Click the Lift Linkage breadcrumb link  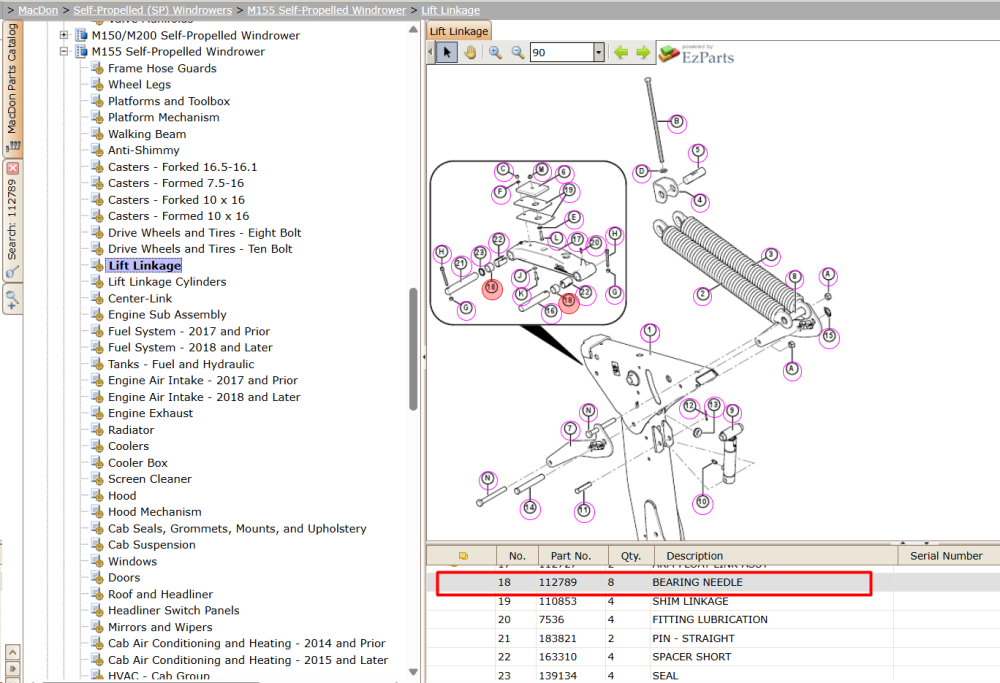[x=450, y=10]
